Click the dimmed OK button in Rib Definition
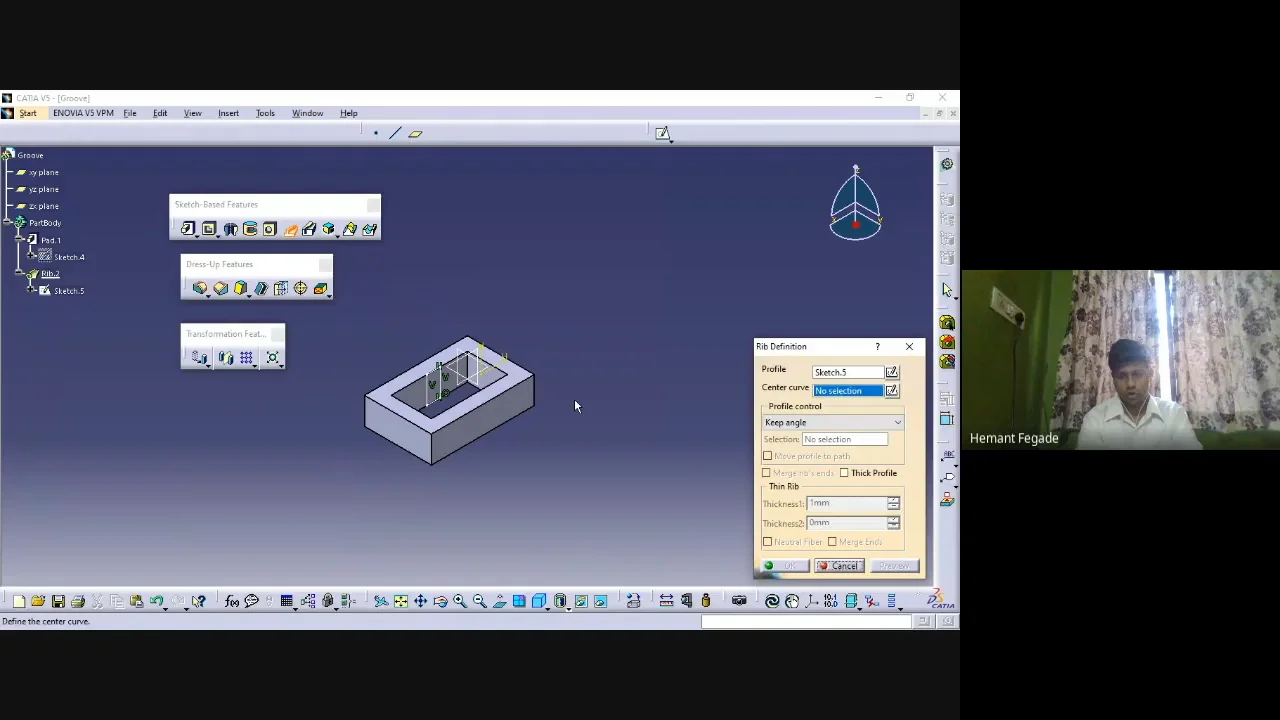This screenshot has width=1280, height=720. pyautogui.click(x=783, y=566)
